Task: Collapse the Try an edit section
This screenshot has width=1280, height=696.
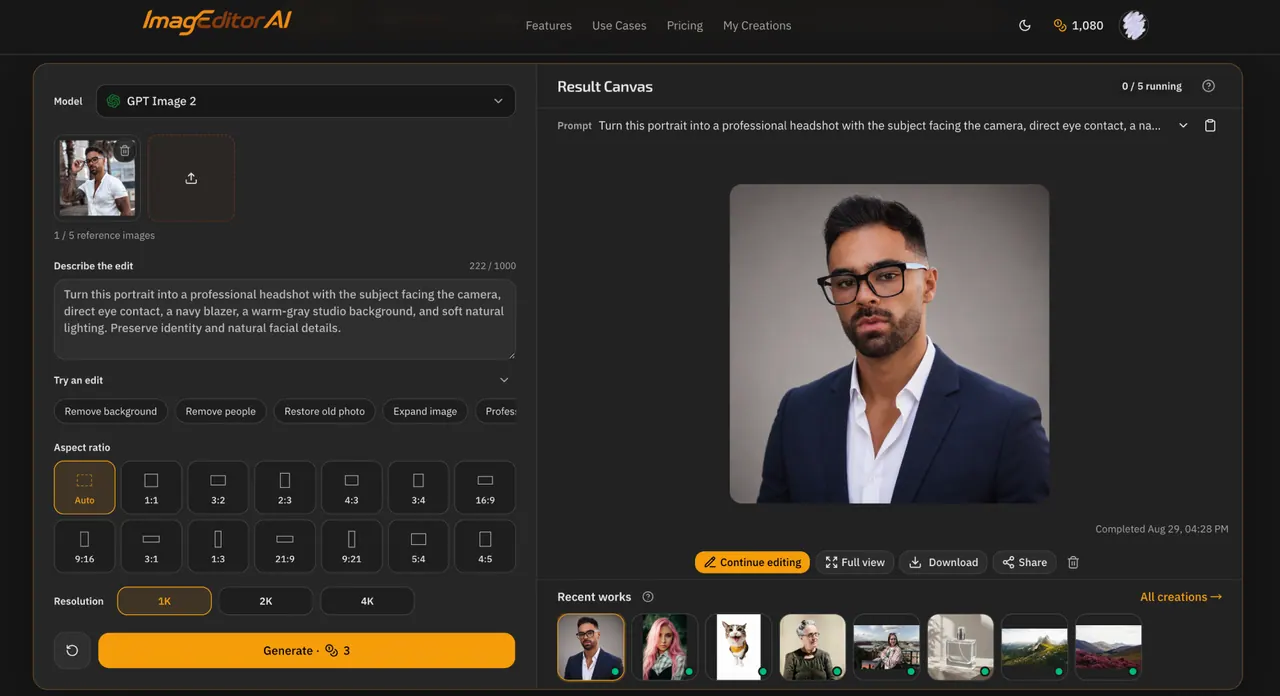Action: tap(504, 380)
